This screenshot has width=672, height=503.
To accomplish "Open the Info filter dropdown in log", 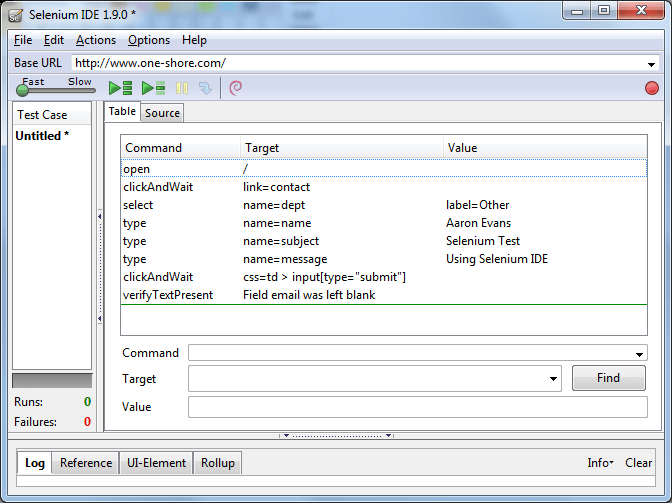I will pos(600,463).
